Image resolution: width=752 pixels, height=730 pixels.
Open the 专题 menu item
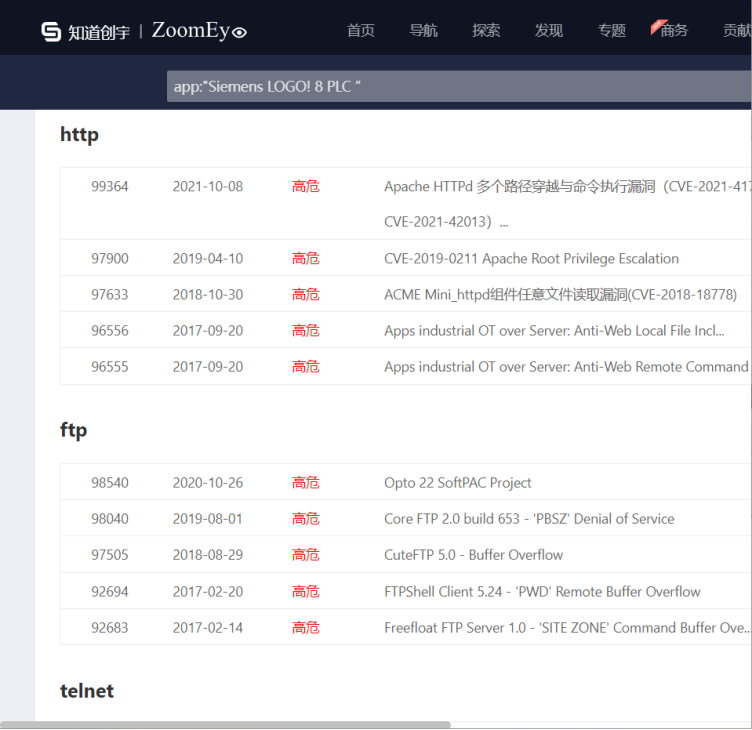click(611, 31)
